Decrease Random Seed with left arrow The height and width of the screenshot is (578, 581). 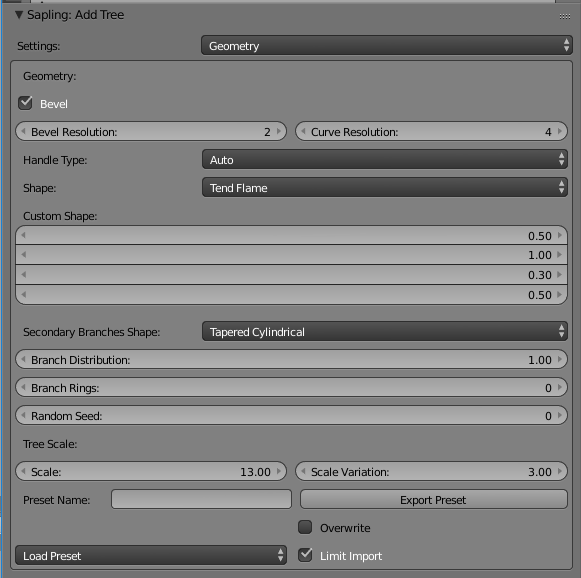tap(23, 415)
